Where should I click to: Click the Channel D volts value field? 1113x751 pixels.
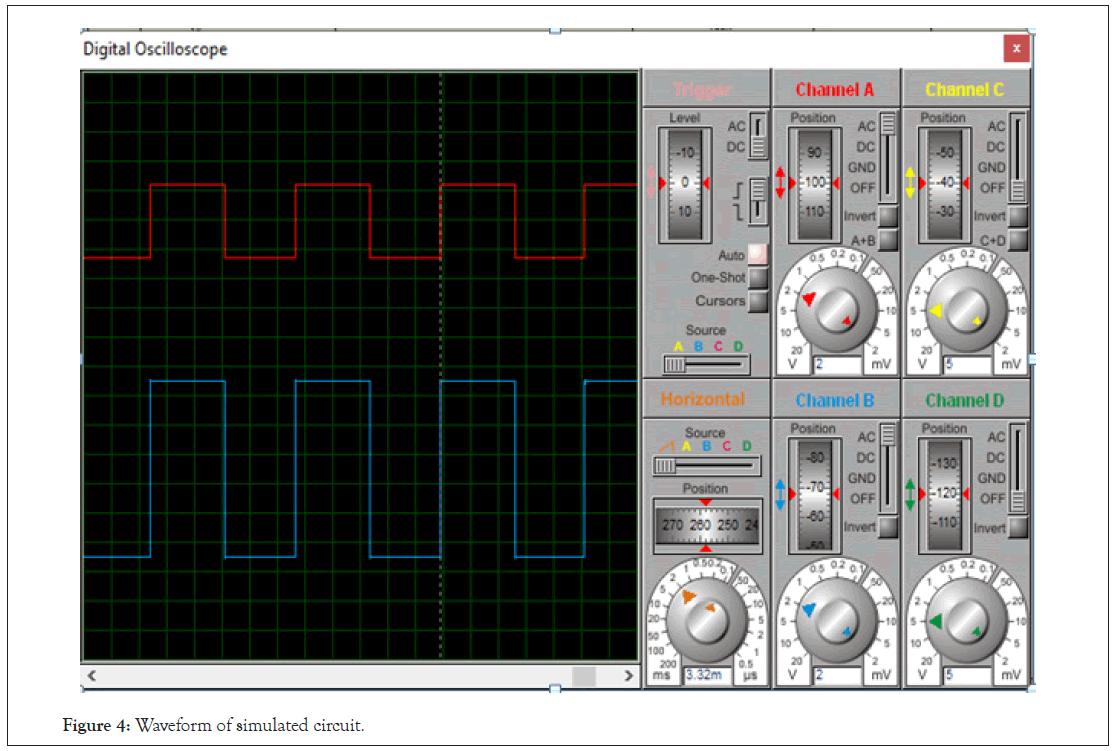click(967, 676)
